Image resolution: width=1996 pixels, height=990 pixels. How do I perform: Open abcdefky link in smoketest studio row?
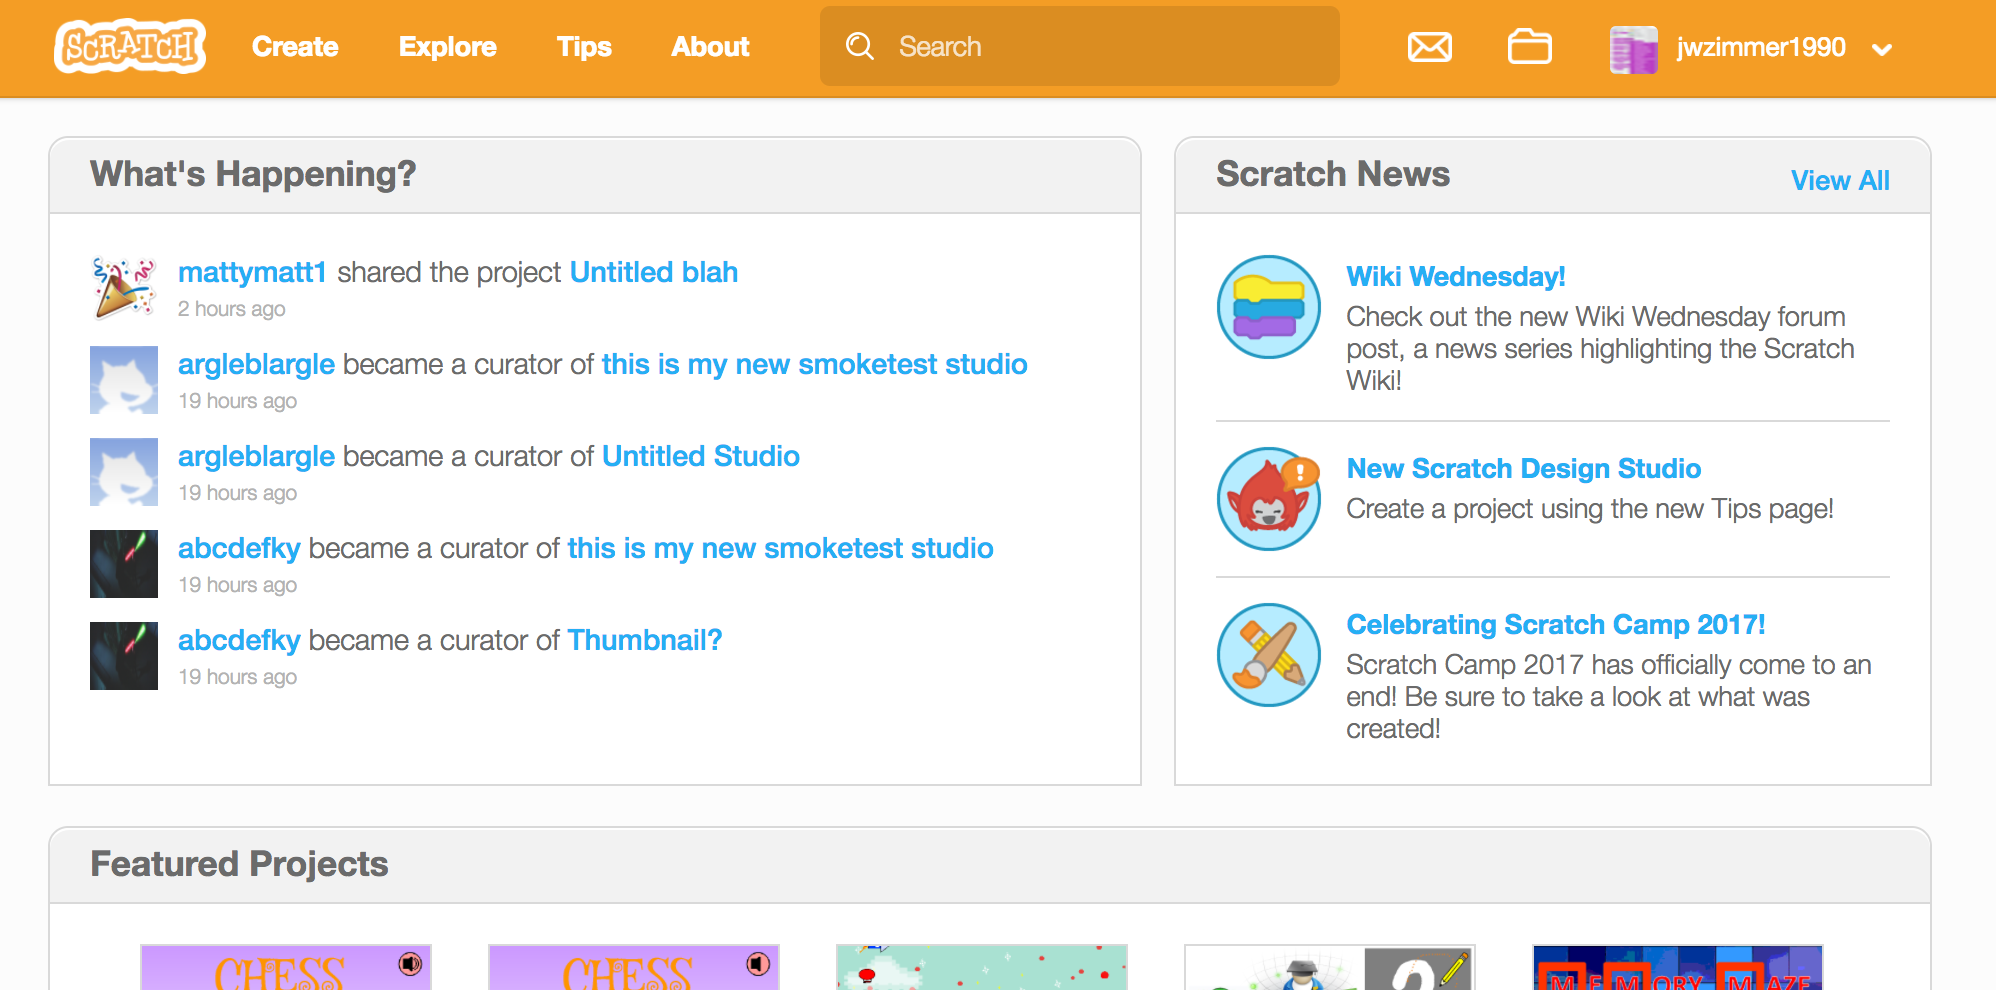click(x=239, y=548)
